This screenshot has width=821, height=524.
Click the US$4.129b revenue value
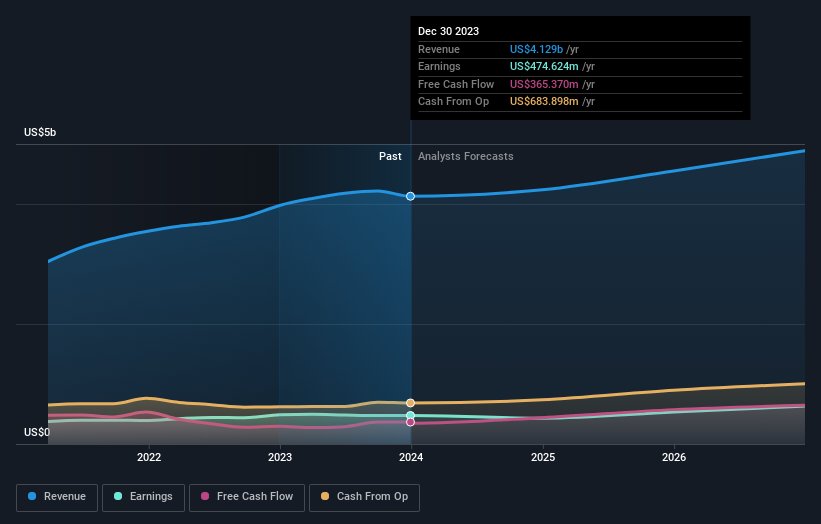pyautogui.click(x=536, y=49)
